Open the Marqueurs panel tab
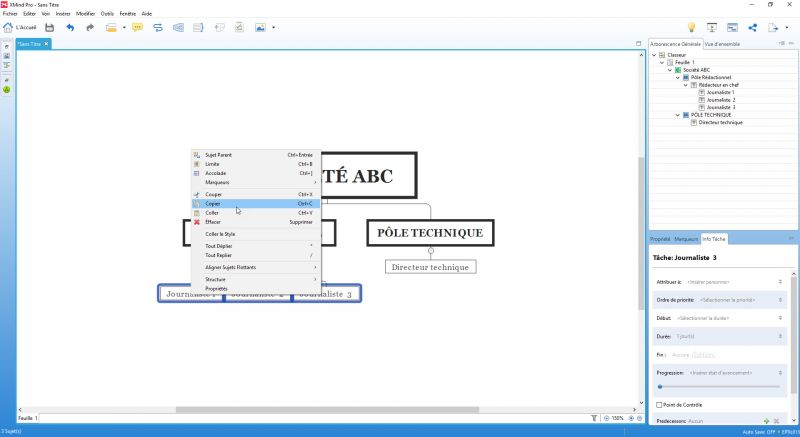 pyautogui.click(x=686, y=239)
